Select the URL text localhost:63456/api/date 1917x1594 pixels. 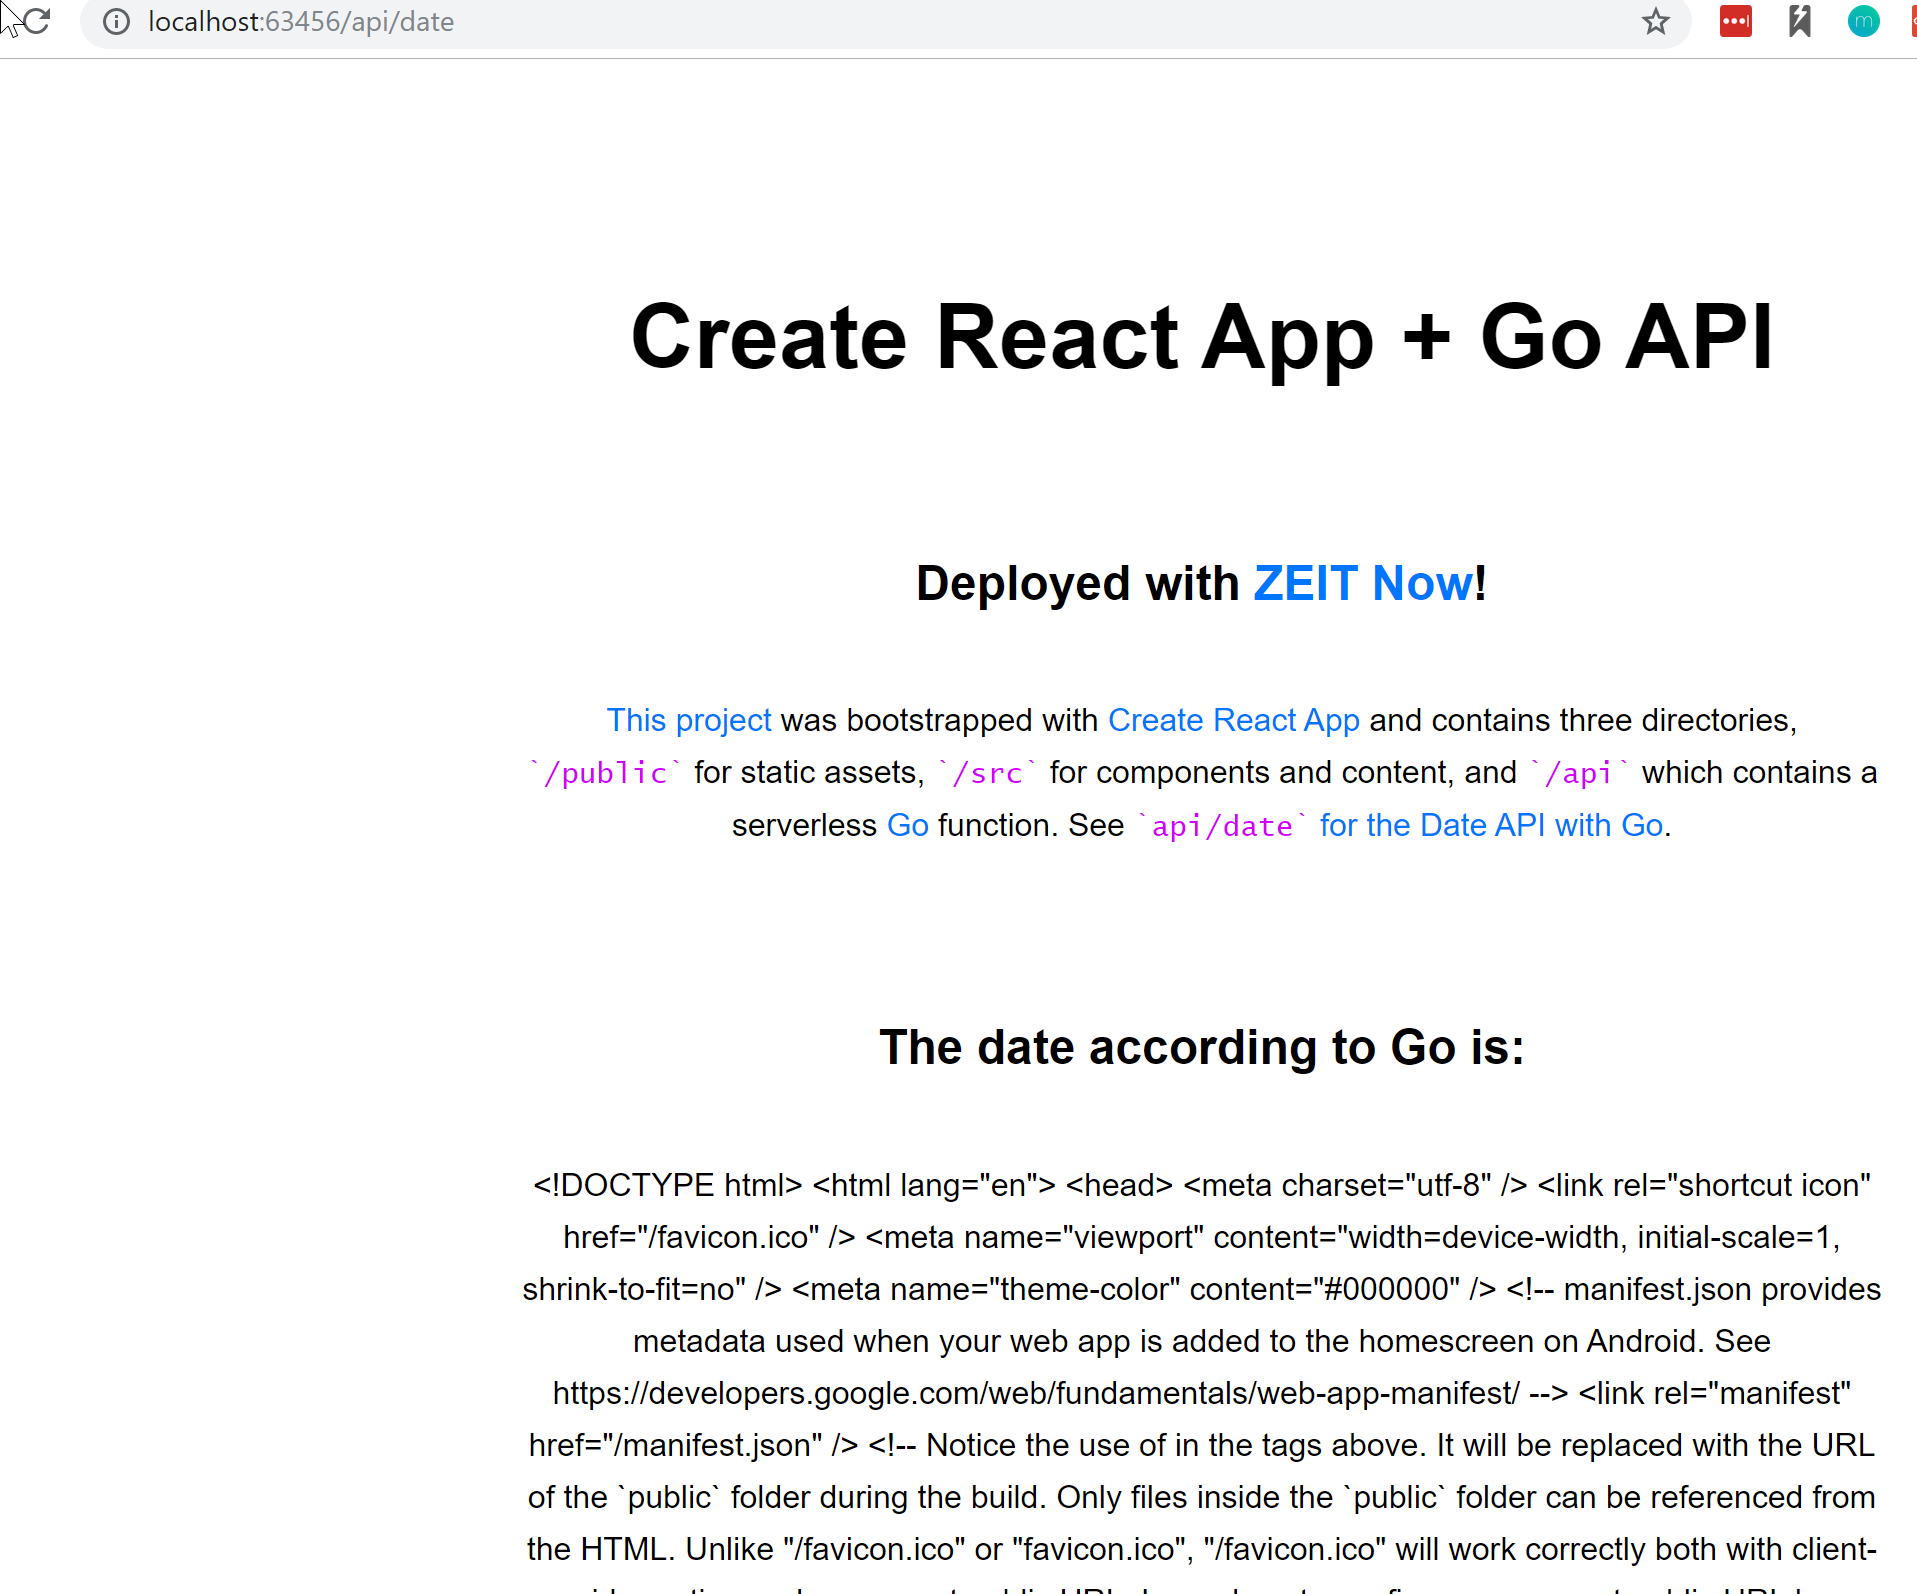tap(300, 22)
